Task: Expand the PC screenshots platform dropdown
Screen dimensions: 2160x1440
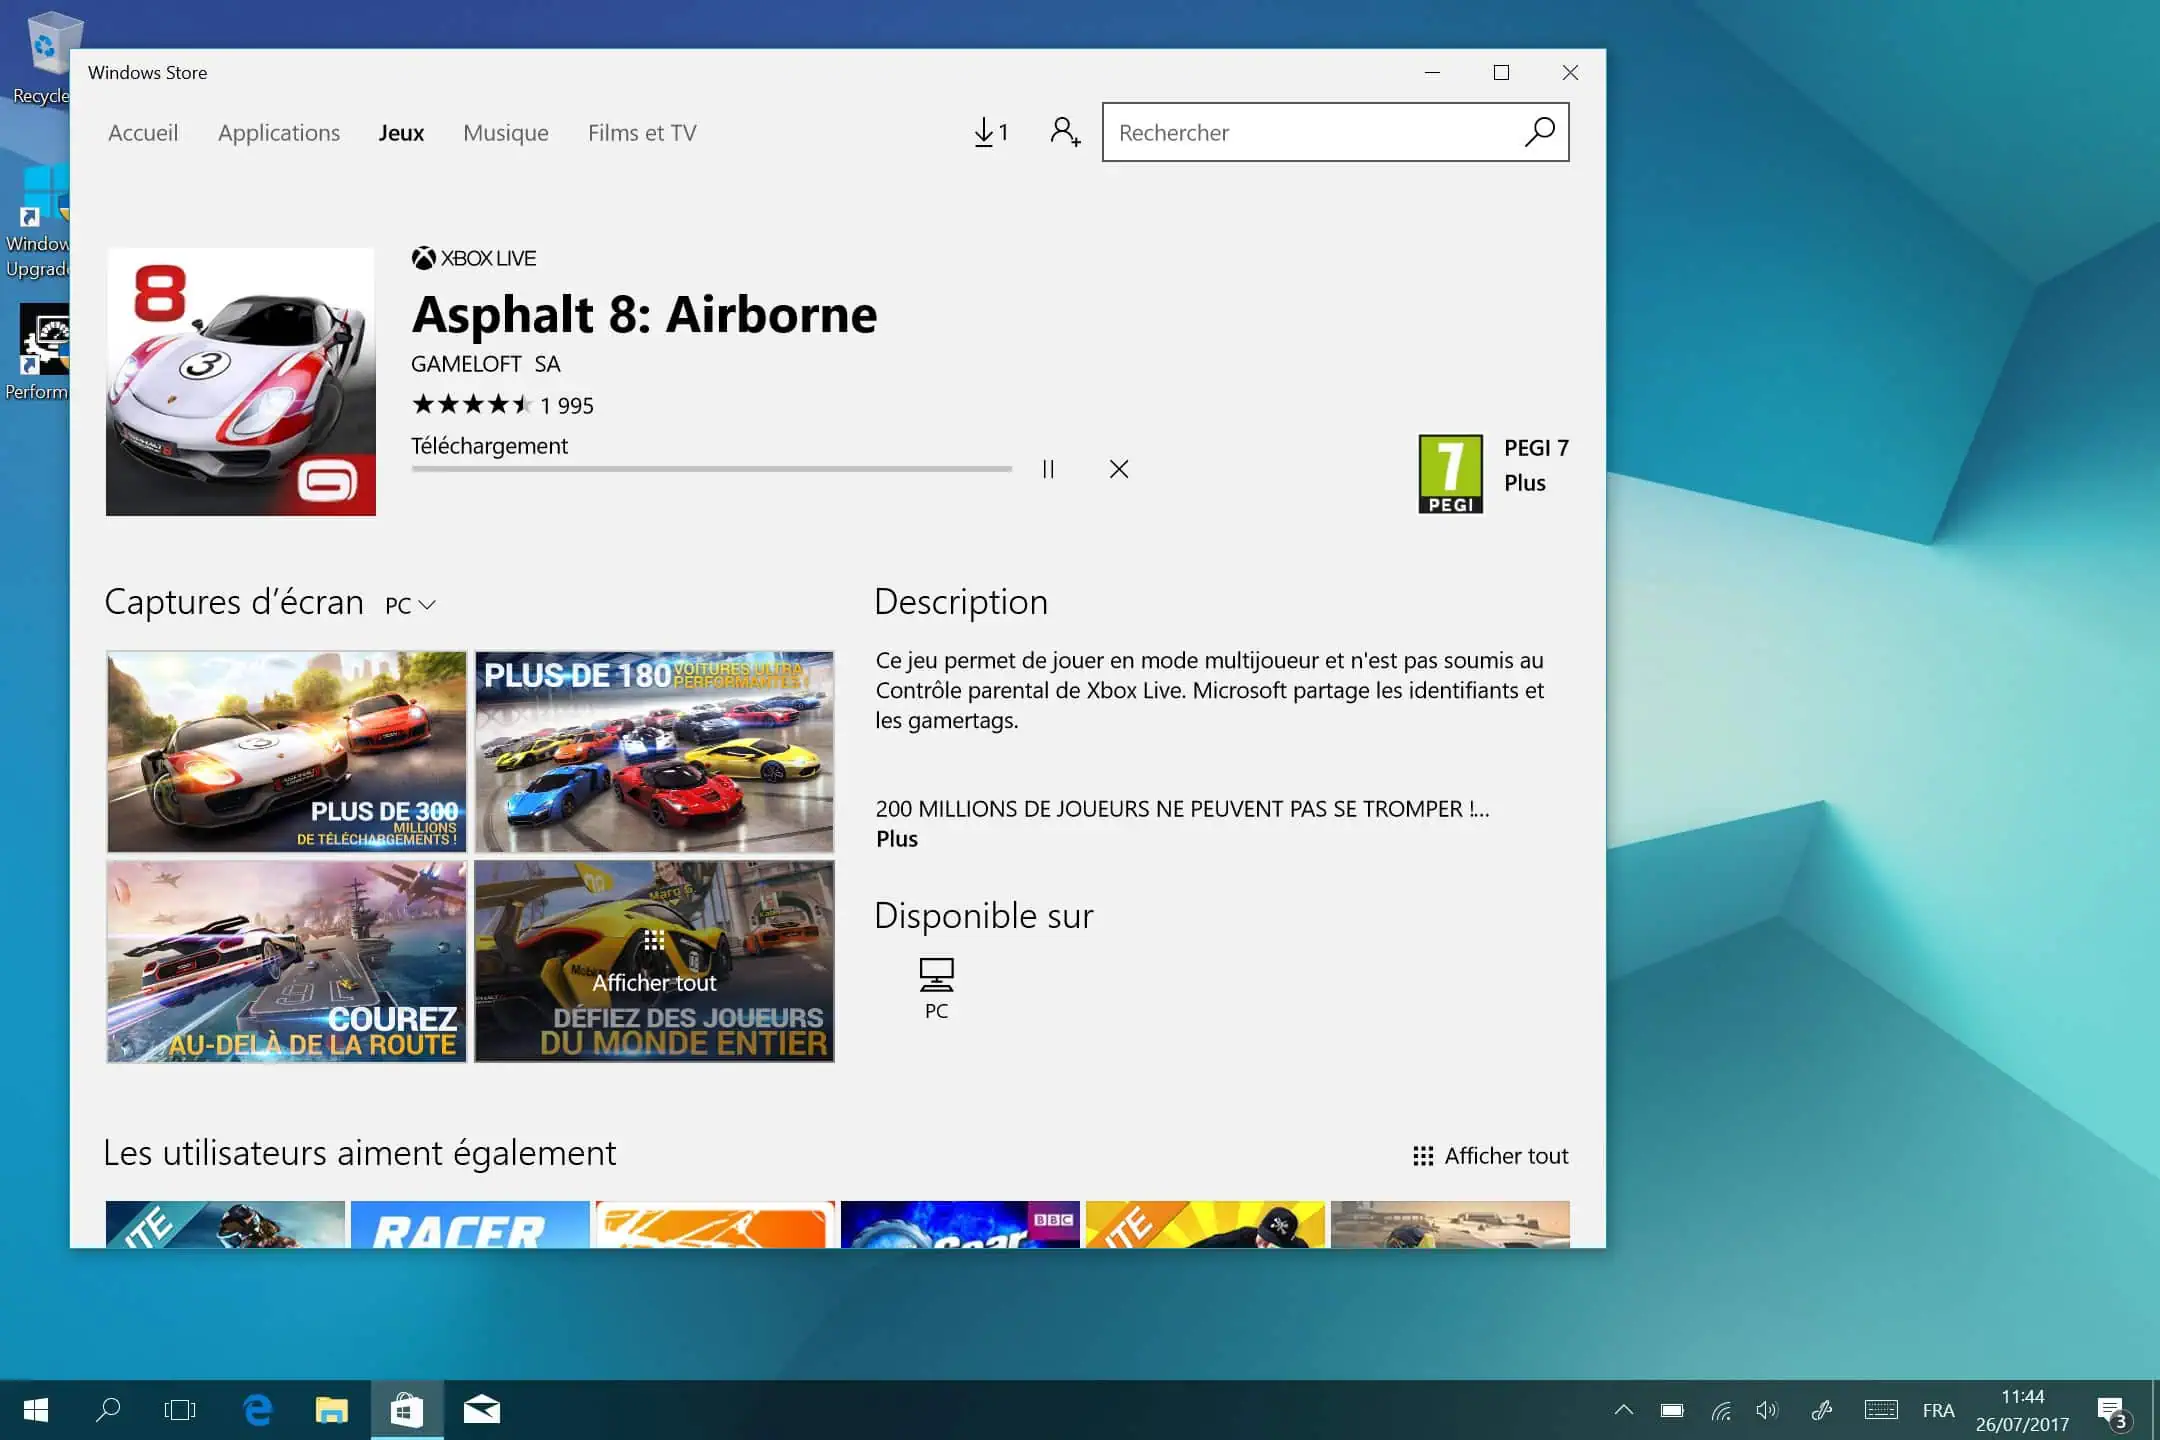Action: coord(411,605)
